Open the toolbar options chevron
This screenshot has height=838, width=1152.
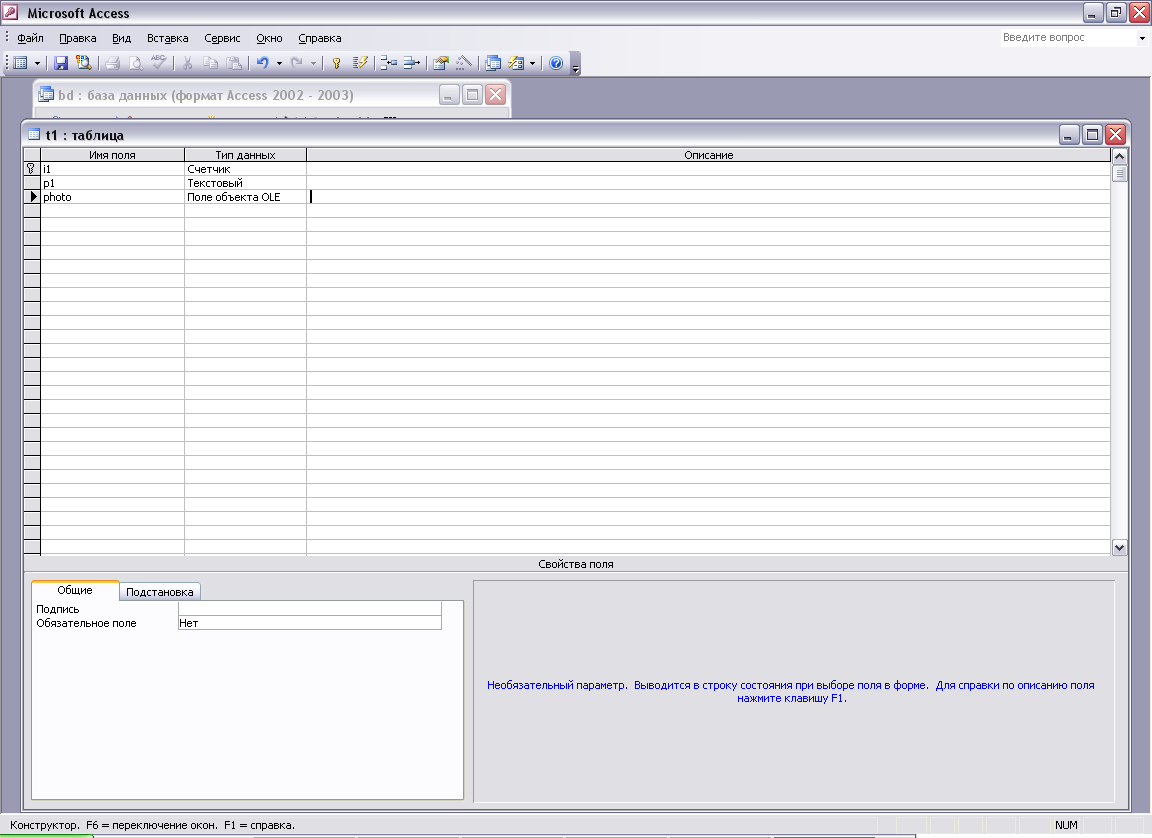pos(575,64)
